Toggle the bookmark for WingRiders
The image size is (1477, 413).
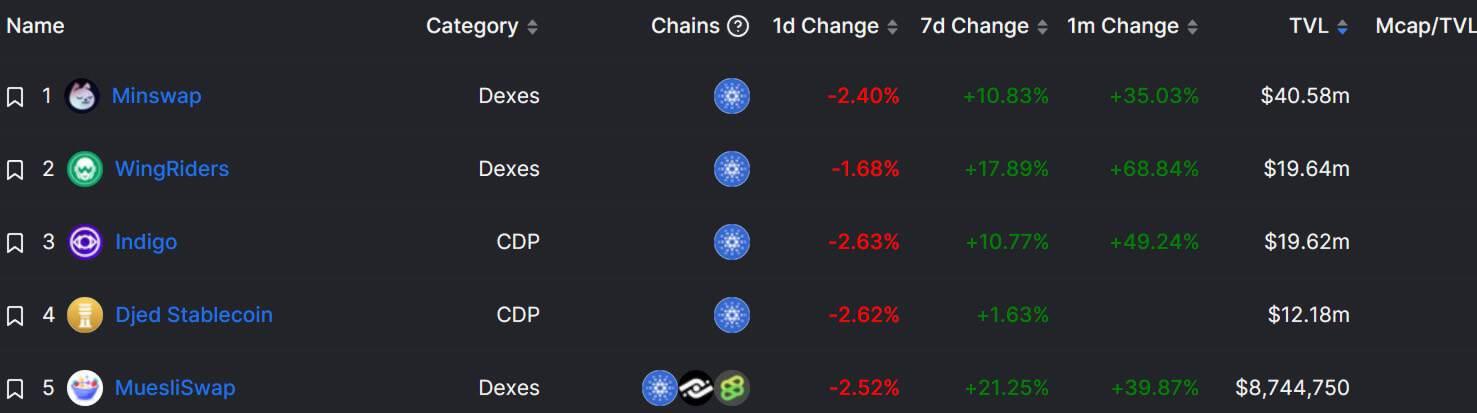point(15,170)
